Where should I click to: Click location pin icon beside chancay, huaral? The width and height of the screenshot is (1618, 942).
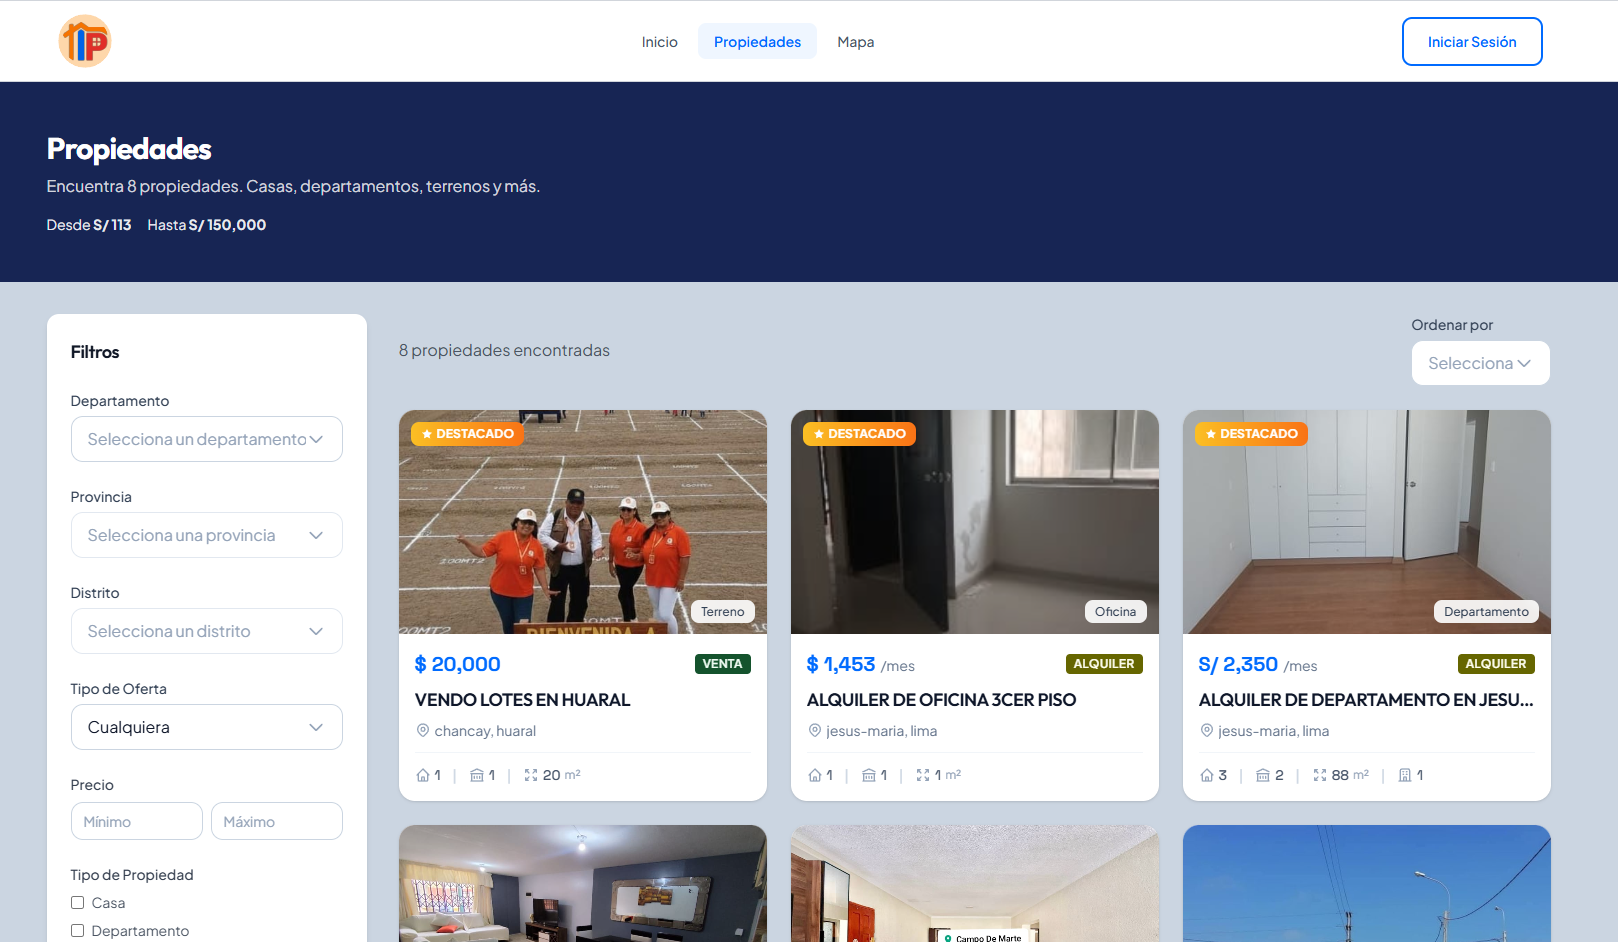coord(423,731)
